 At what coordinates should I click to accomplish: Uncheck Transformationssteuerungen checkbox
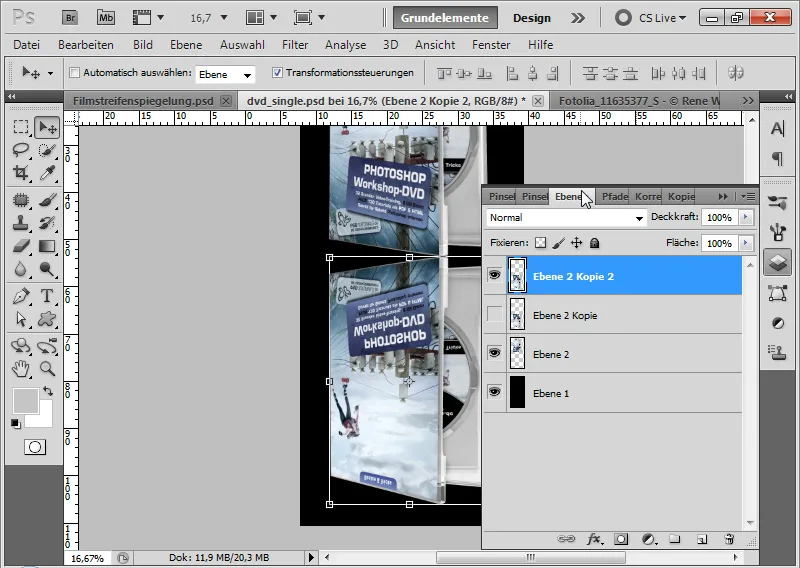coord(277,72)
